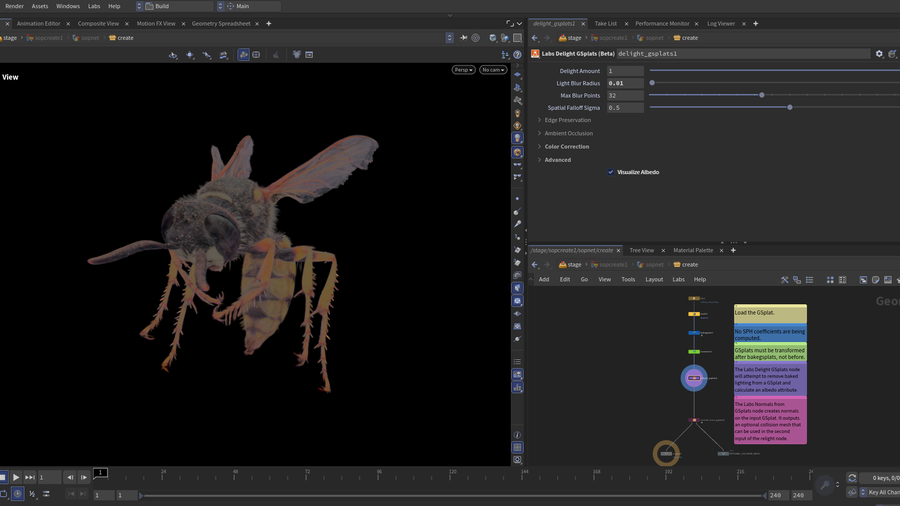The image size is (900, 506).
Task: Click the stop button in the playbar
Action: [x=3, y=477]
